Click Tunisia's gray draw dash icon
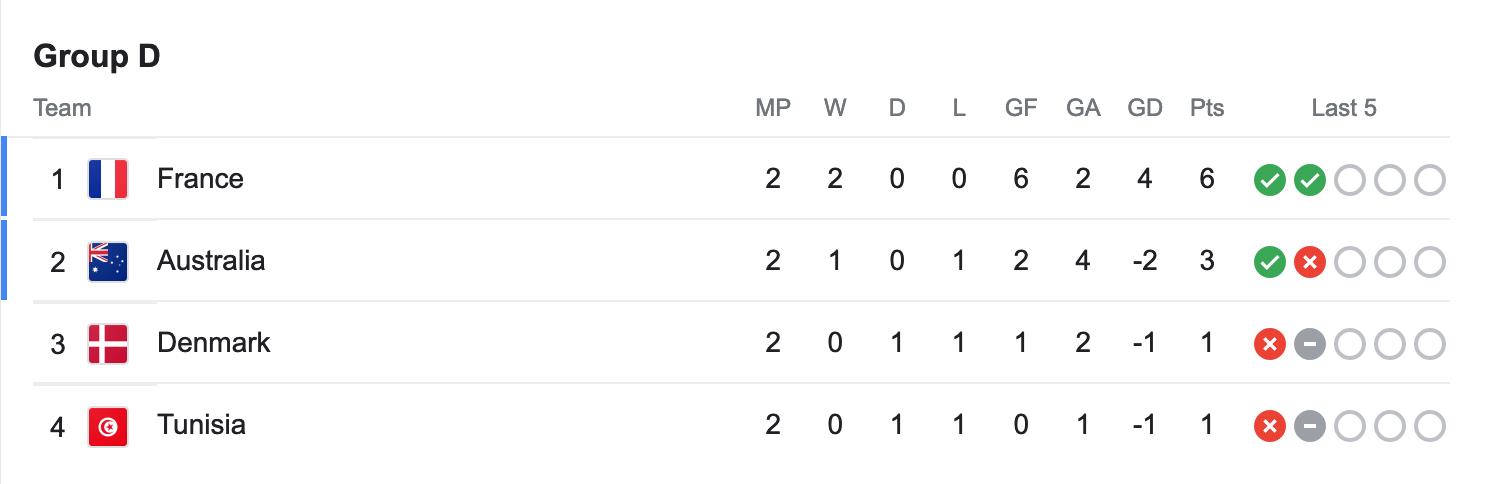Screen dimensions: 1504x484 pos(1310,427)
